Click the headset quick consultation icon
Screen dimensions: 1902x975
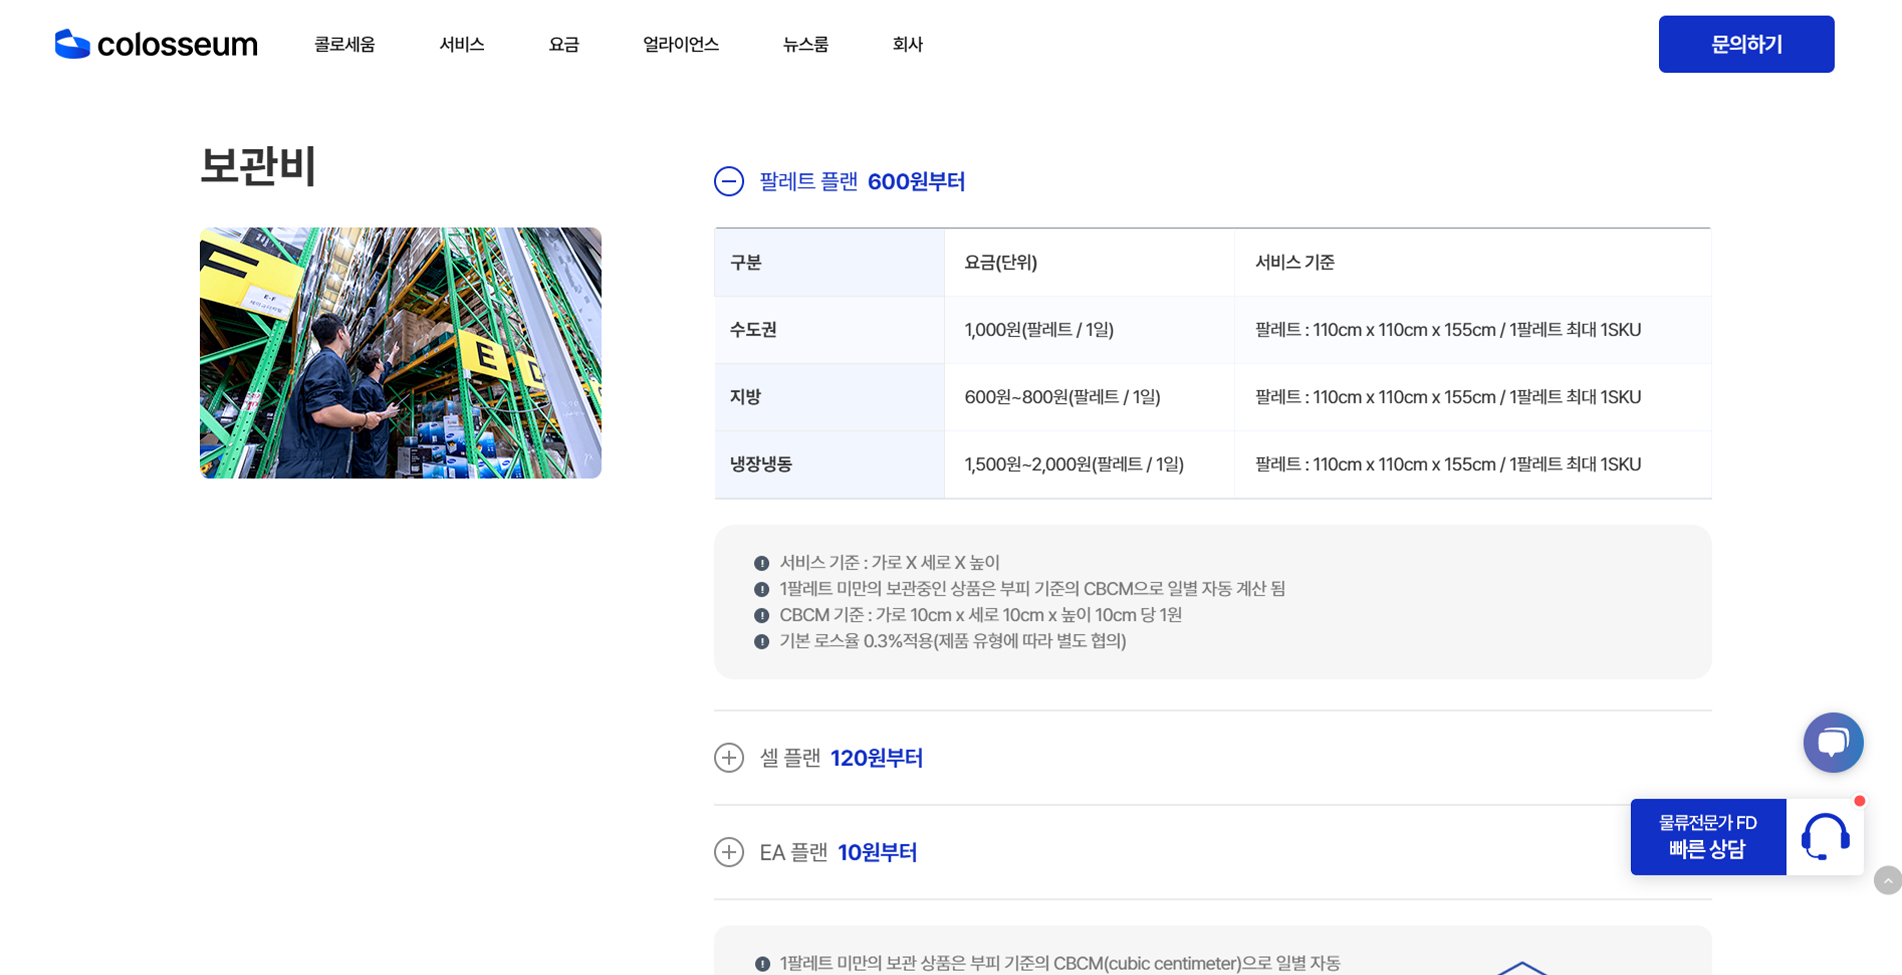(x=1825, y=837)
